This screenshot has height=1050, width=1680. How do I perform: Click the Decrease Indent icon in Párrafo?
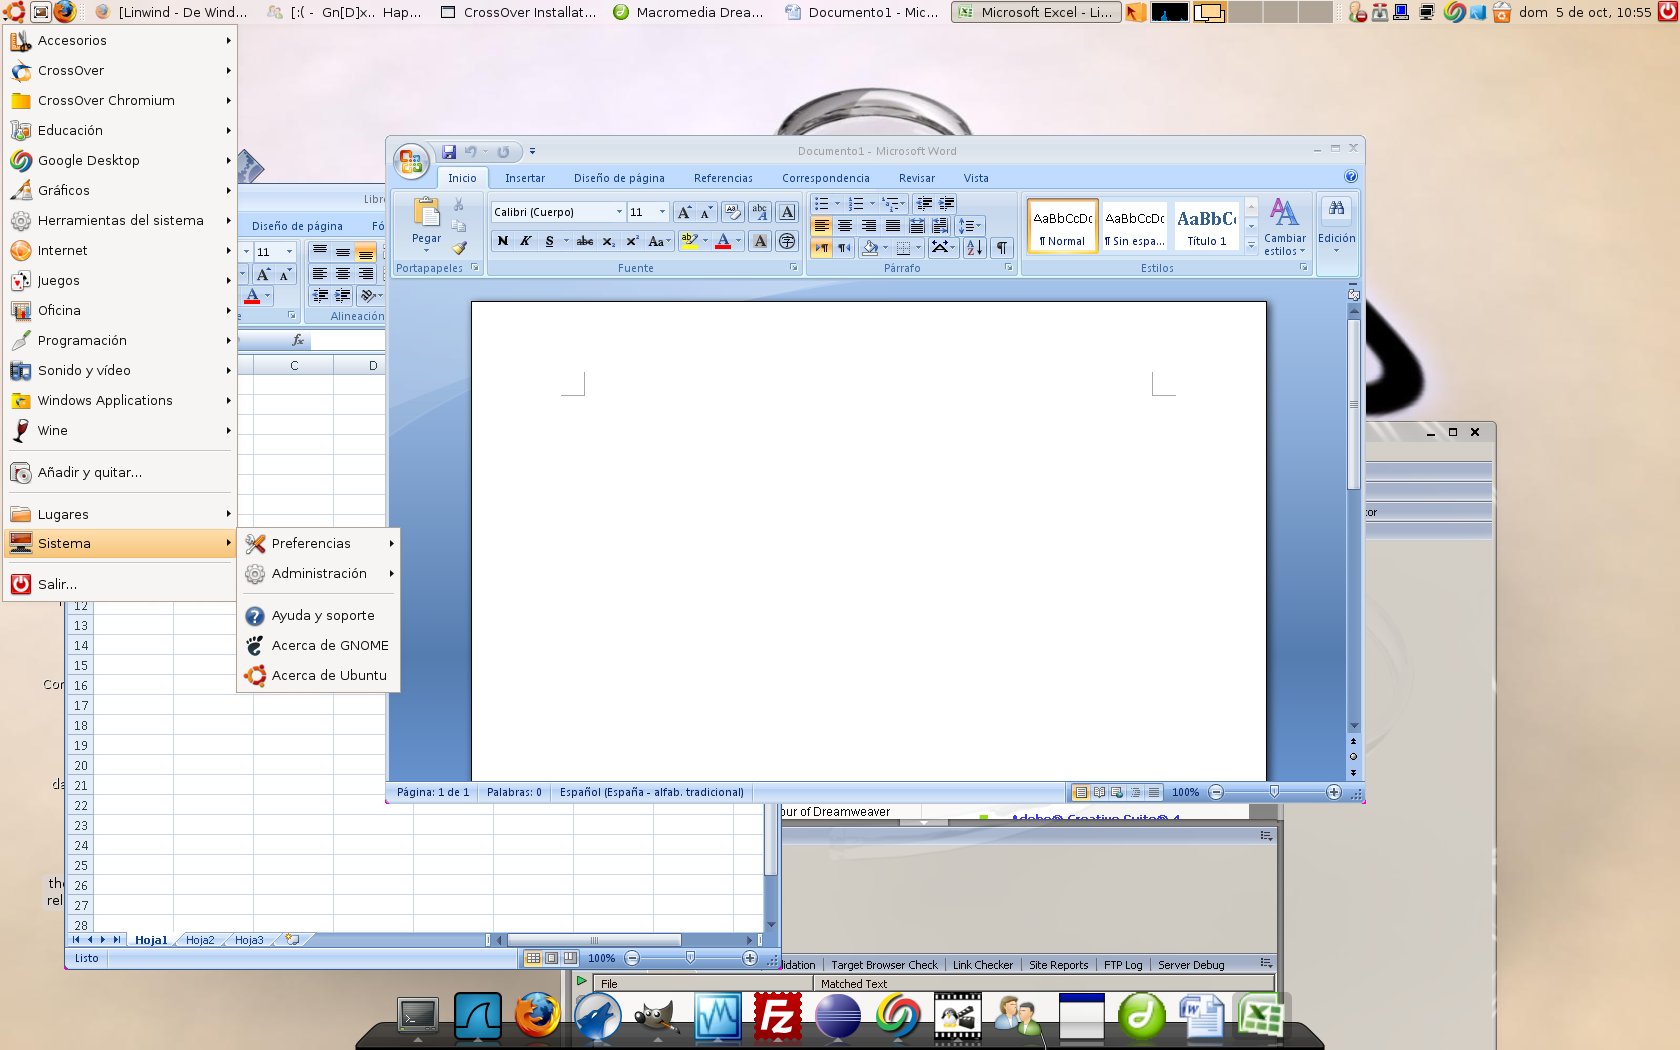(x=924, y=204)
